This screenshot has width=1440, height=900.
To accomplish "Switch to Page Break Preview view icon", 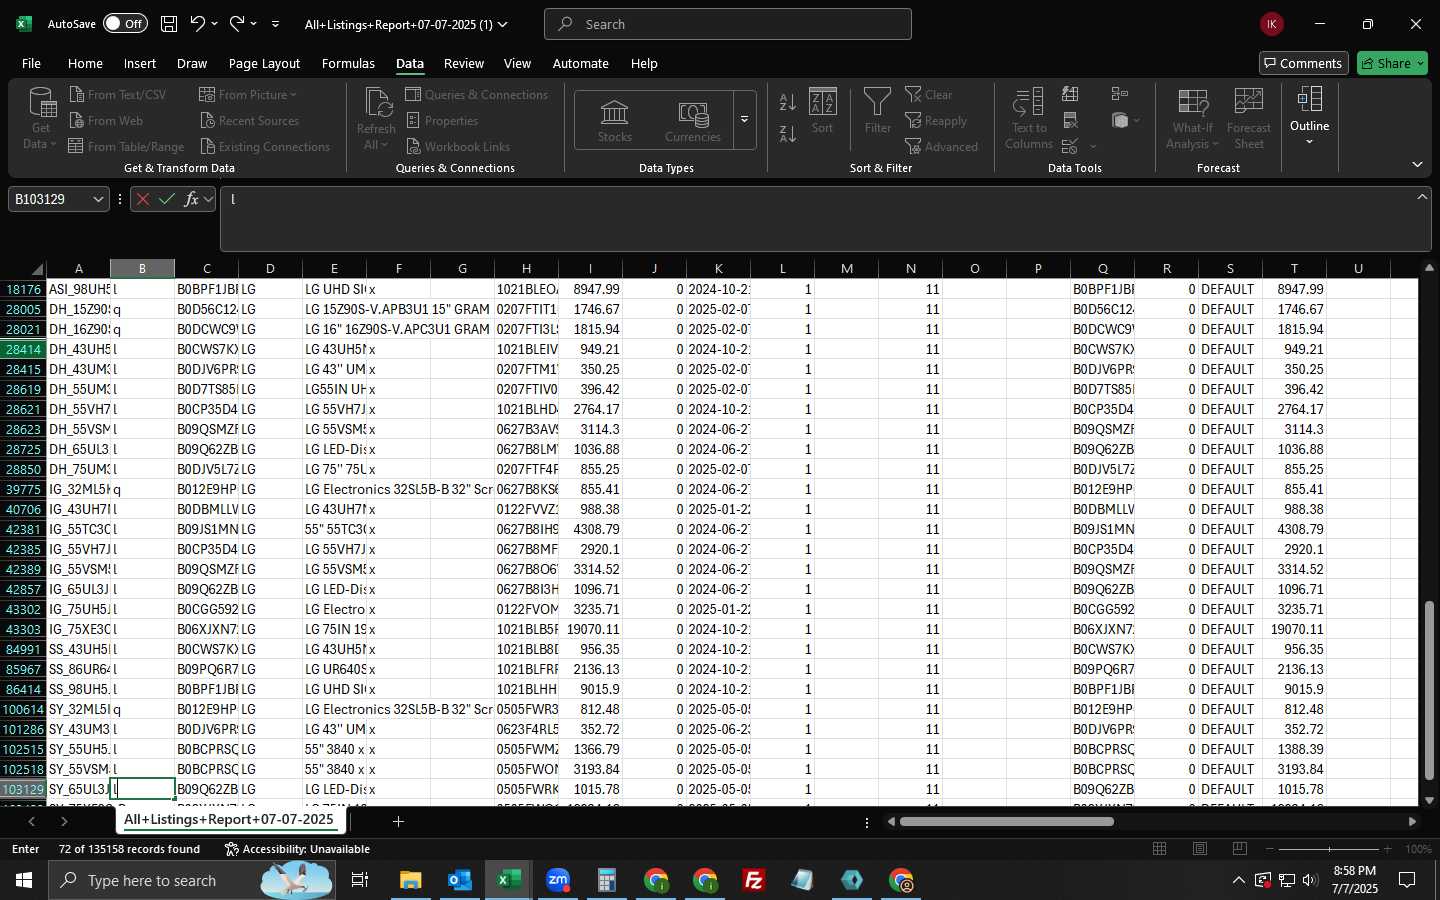I will tap(1240, 848).
